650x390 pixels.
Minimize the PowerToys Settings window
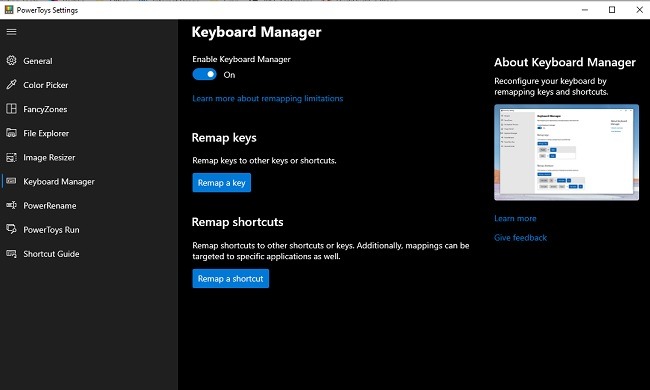[x=585, y=10]
